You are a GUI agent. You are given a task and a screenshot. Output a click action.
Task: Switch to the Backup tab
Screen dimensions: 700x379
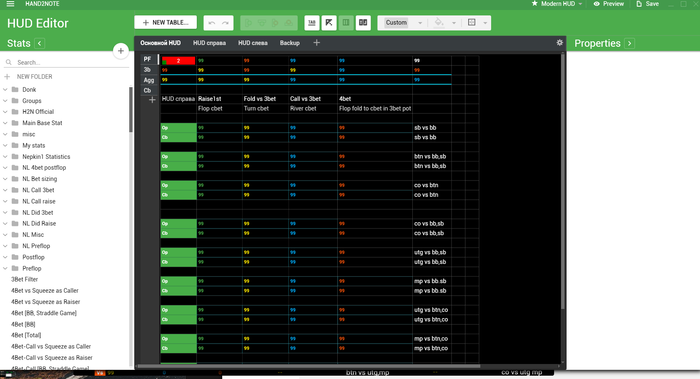click(289, 43)
